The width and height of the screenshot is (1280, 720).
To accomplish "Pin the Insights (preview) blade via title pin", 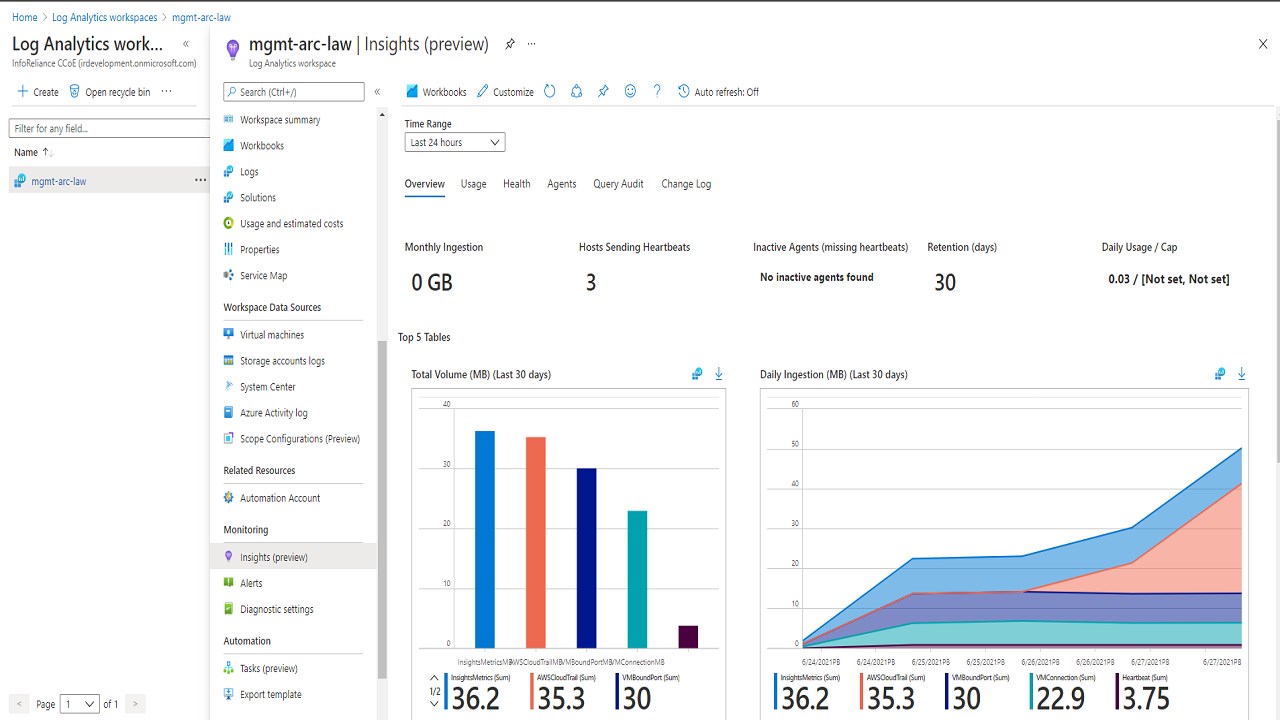I will (510, 44).
